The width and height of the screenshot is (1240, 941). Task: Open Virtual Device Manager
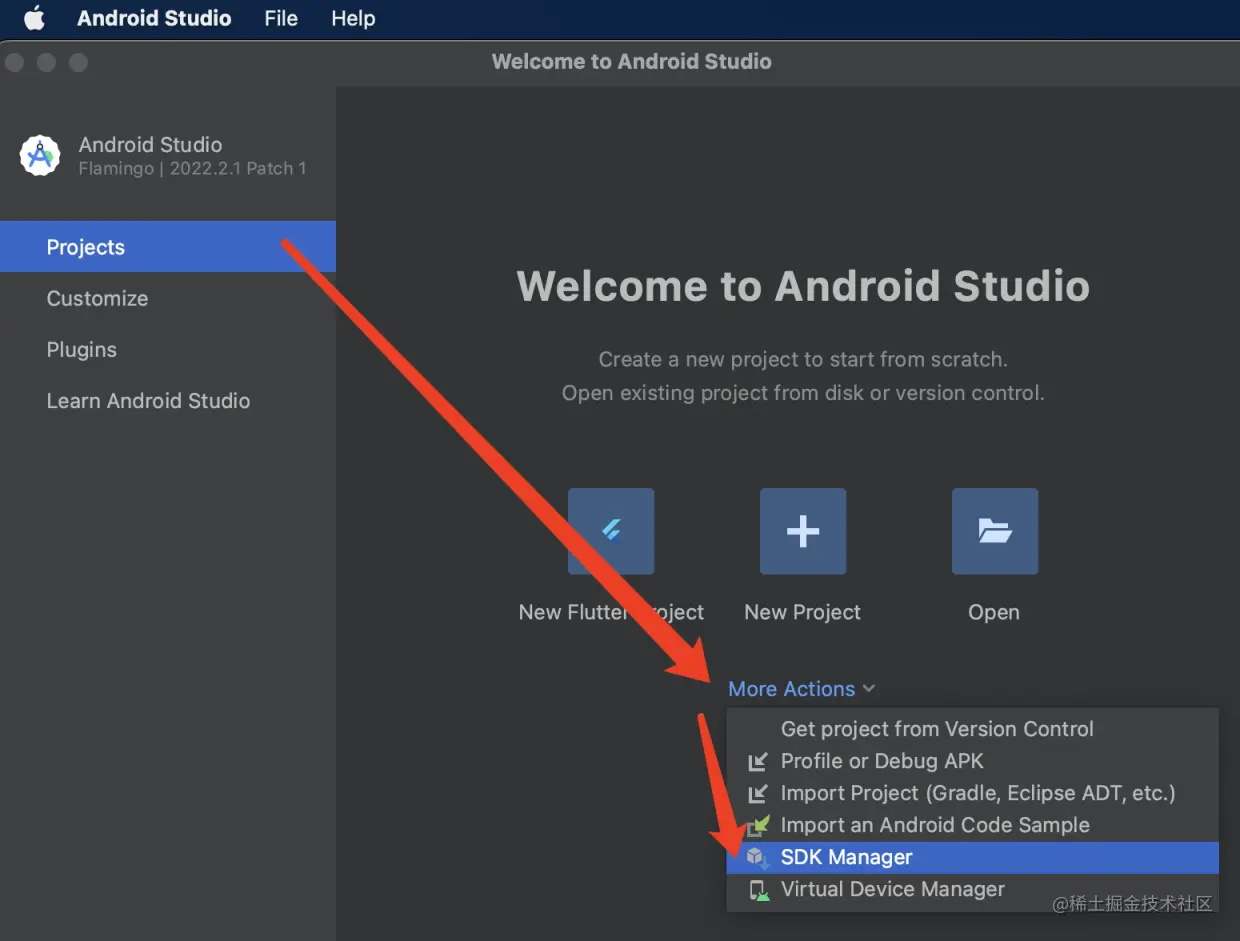[x=972, y=889]
